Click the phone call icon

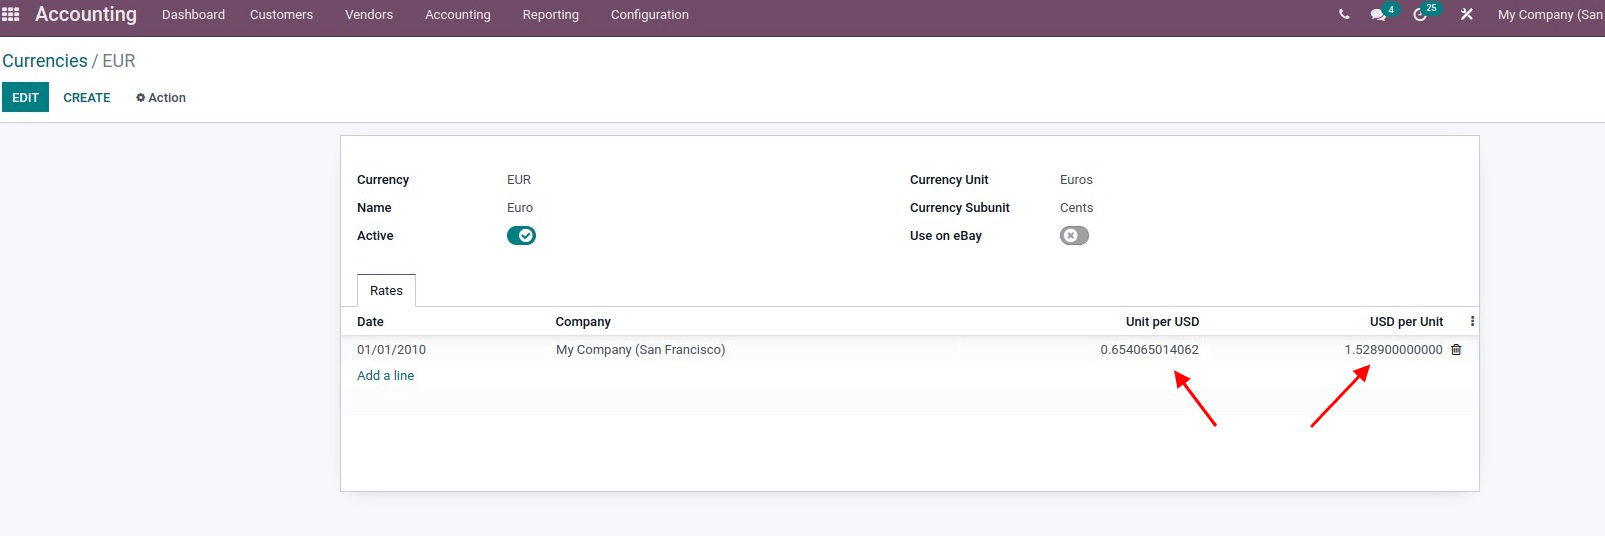[x=1344, y=15]
